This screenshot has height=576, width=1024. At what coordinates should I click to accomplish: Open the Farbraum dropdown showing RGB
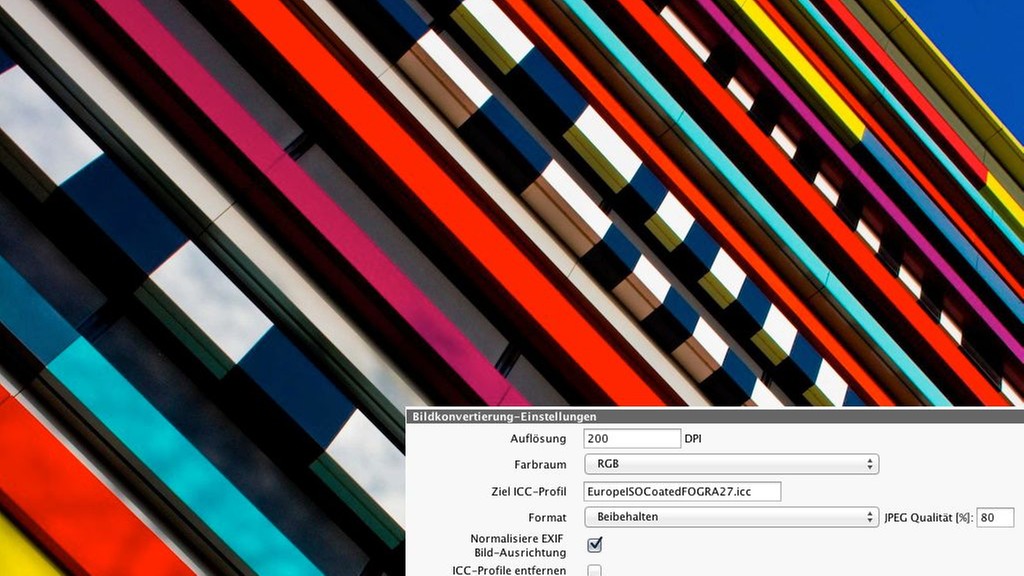pos(730,464)
